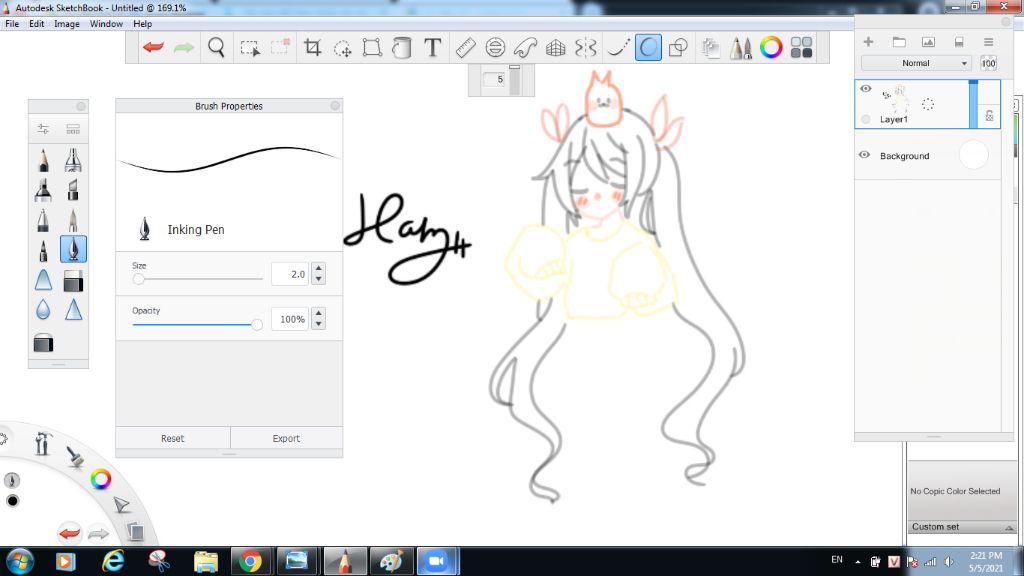Pick the Quick Transform lasso tool

342,48
